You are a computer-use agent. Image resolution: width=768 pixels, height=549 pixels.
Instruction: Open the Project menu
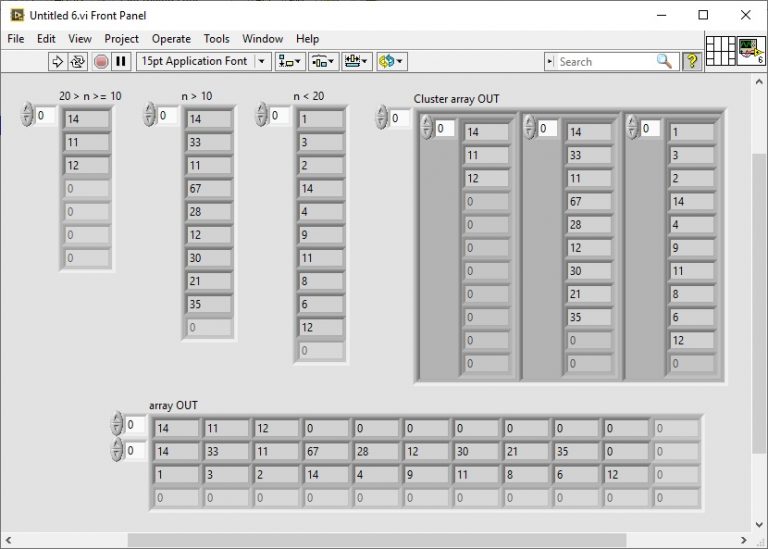coord(122,39)
